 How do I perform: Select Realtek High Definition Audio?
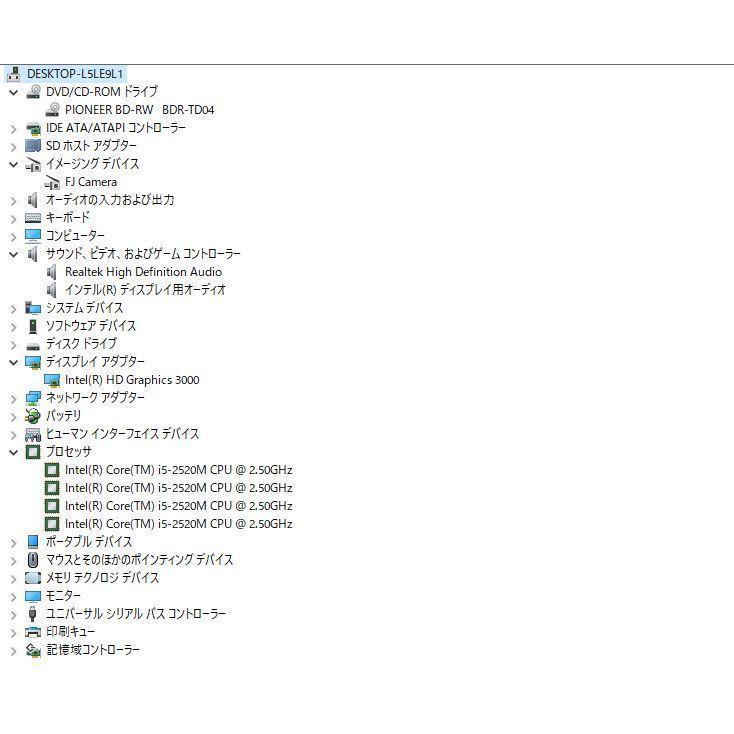(143, 272)
